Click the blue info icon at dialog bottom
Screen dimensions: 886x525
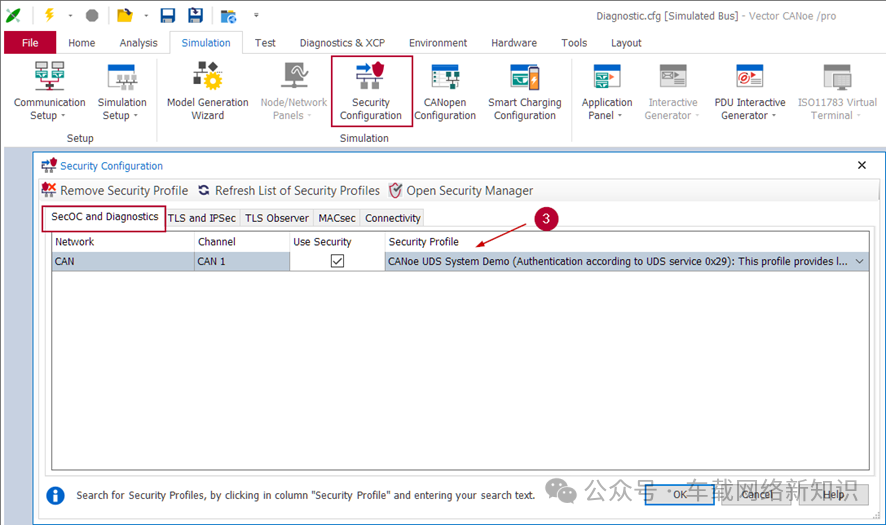tap(55, 496)
